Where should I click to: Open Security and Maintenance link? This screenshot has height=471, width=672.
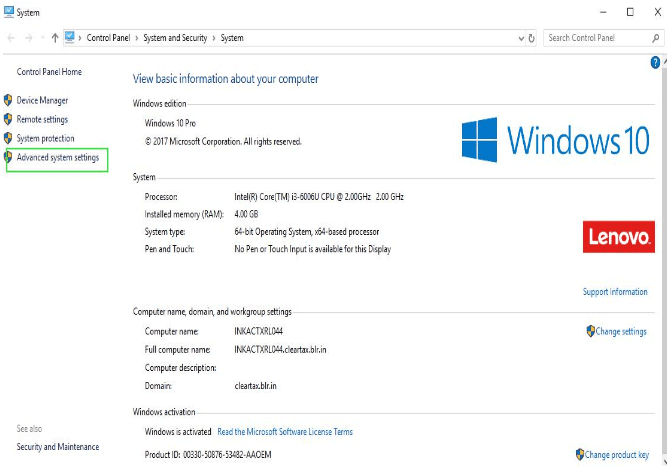(57, 447)
